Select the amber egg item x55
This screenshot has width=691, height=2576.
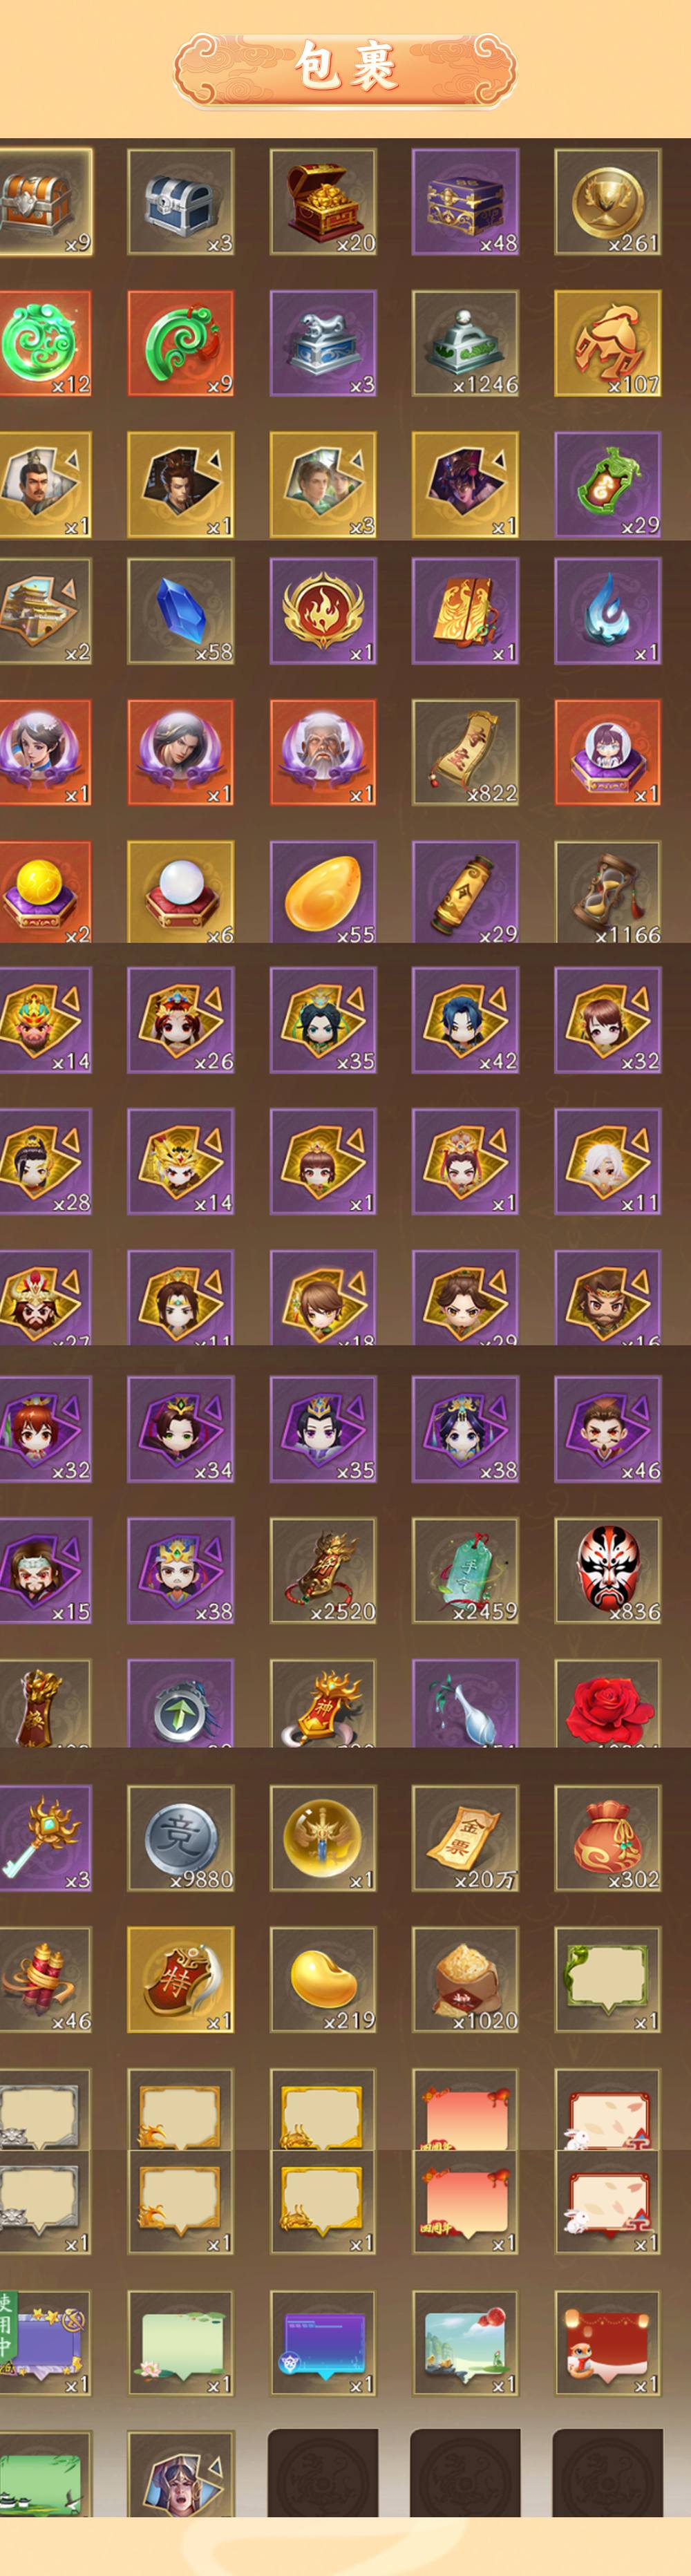[x=323, y=892]
